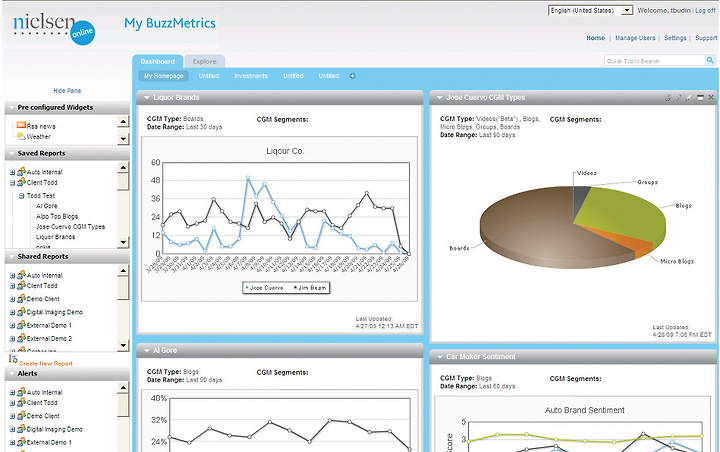Click Saved Reports scroll-up arrow
720x452 pixels.
pyautogui.click(x=123, y=168)
